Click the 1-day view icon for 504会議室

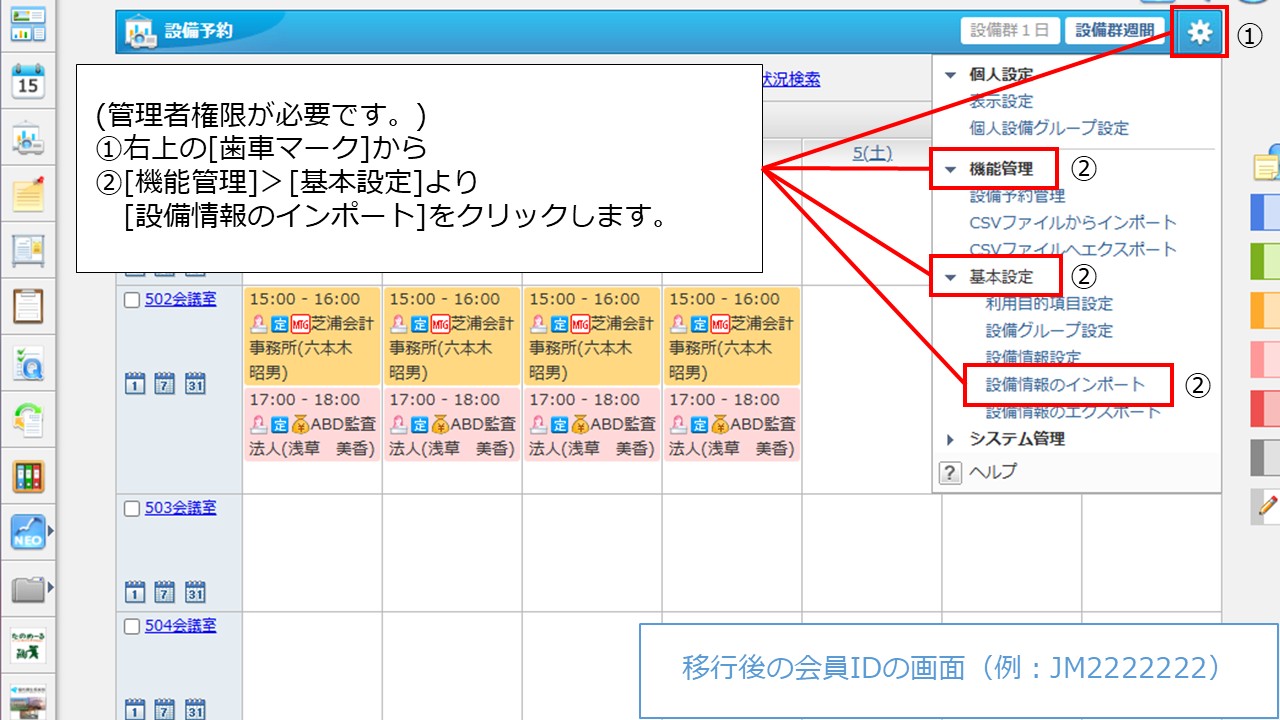pyautogui.click(x=135, y=710)
